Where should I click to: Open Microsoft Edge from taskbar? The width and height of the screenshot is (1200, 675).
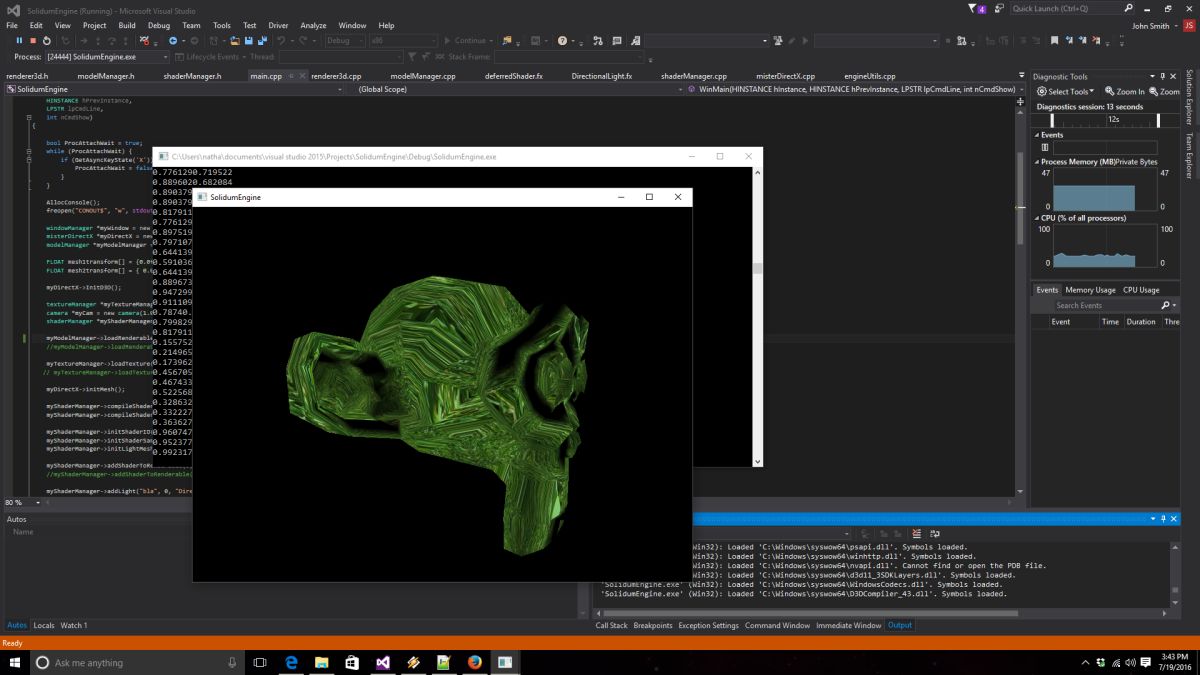(292, 662)
